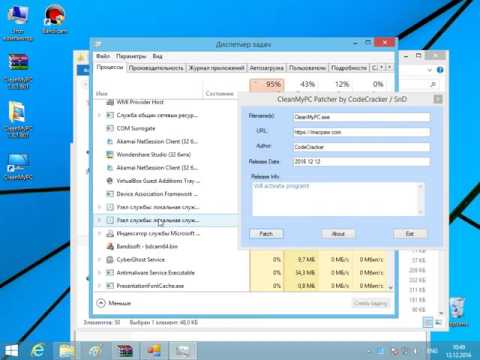Expand the PresentationFontCache.exe row

pos(99,286)
